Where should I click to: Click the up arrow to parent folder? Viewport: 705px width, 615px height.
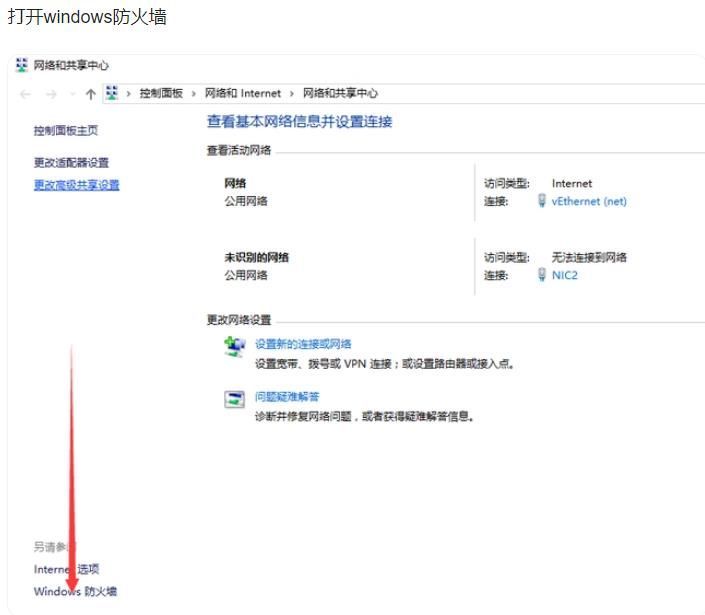point(91,94)
